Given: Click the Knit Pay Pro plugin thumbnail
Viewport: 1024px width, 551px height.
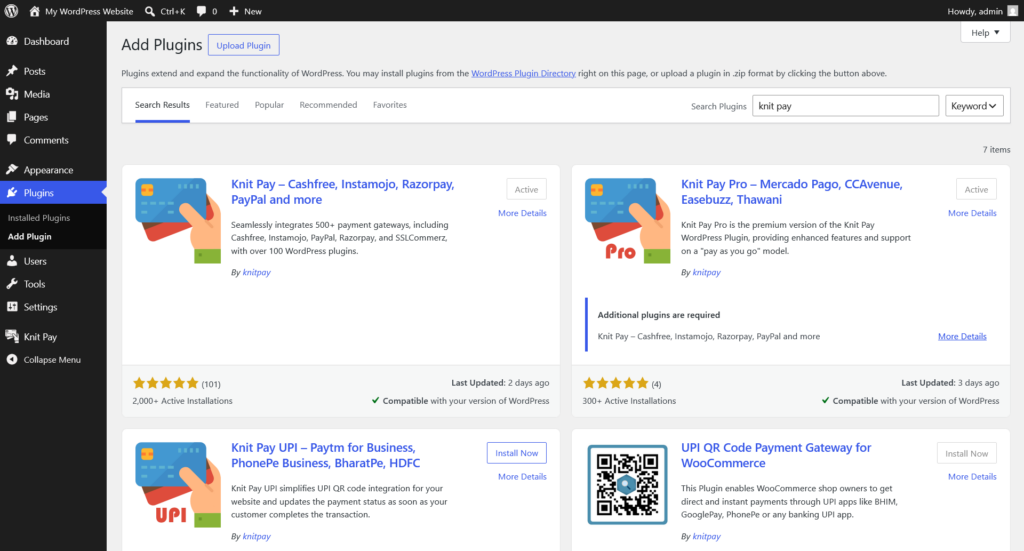Looking at the screenshot, I should 628,221.
